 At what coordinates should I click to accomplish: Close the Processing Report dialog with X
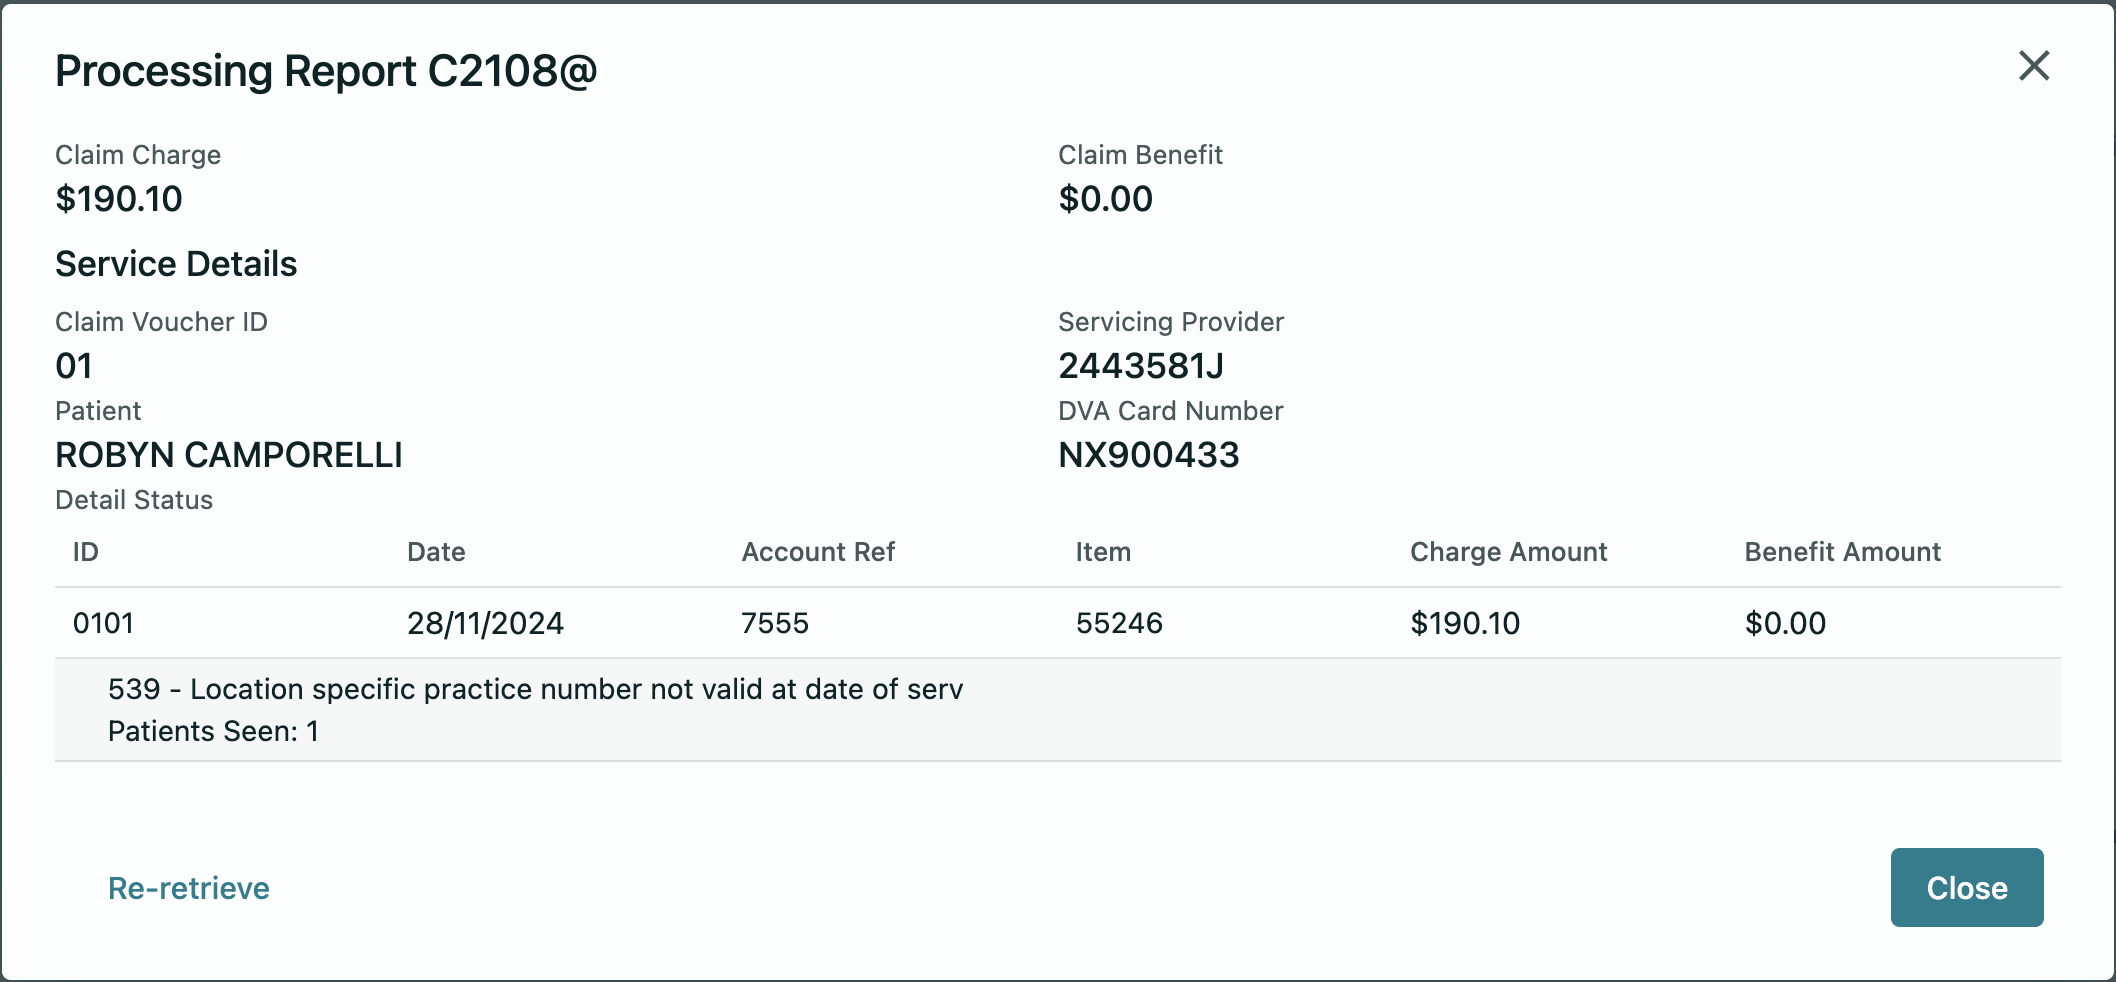(2033, 66)
